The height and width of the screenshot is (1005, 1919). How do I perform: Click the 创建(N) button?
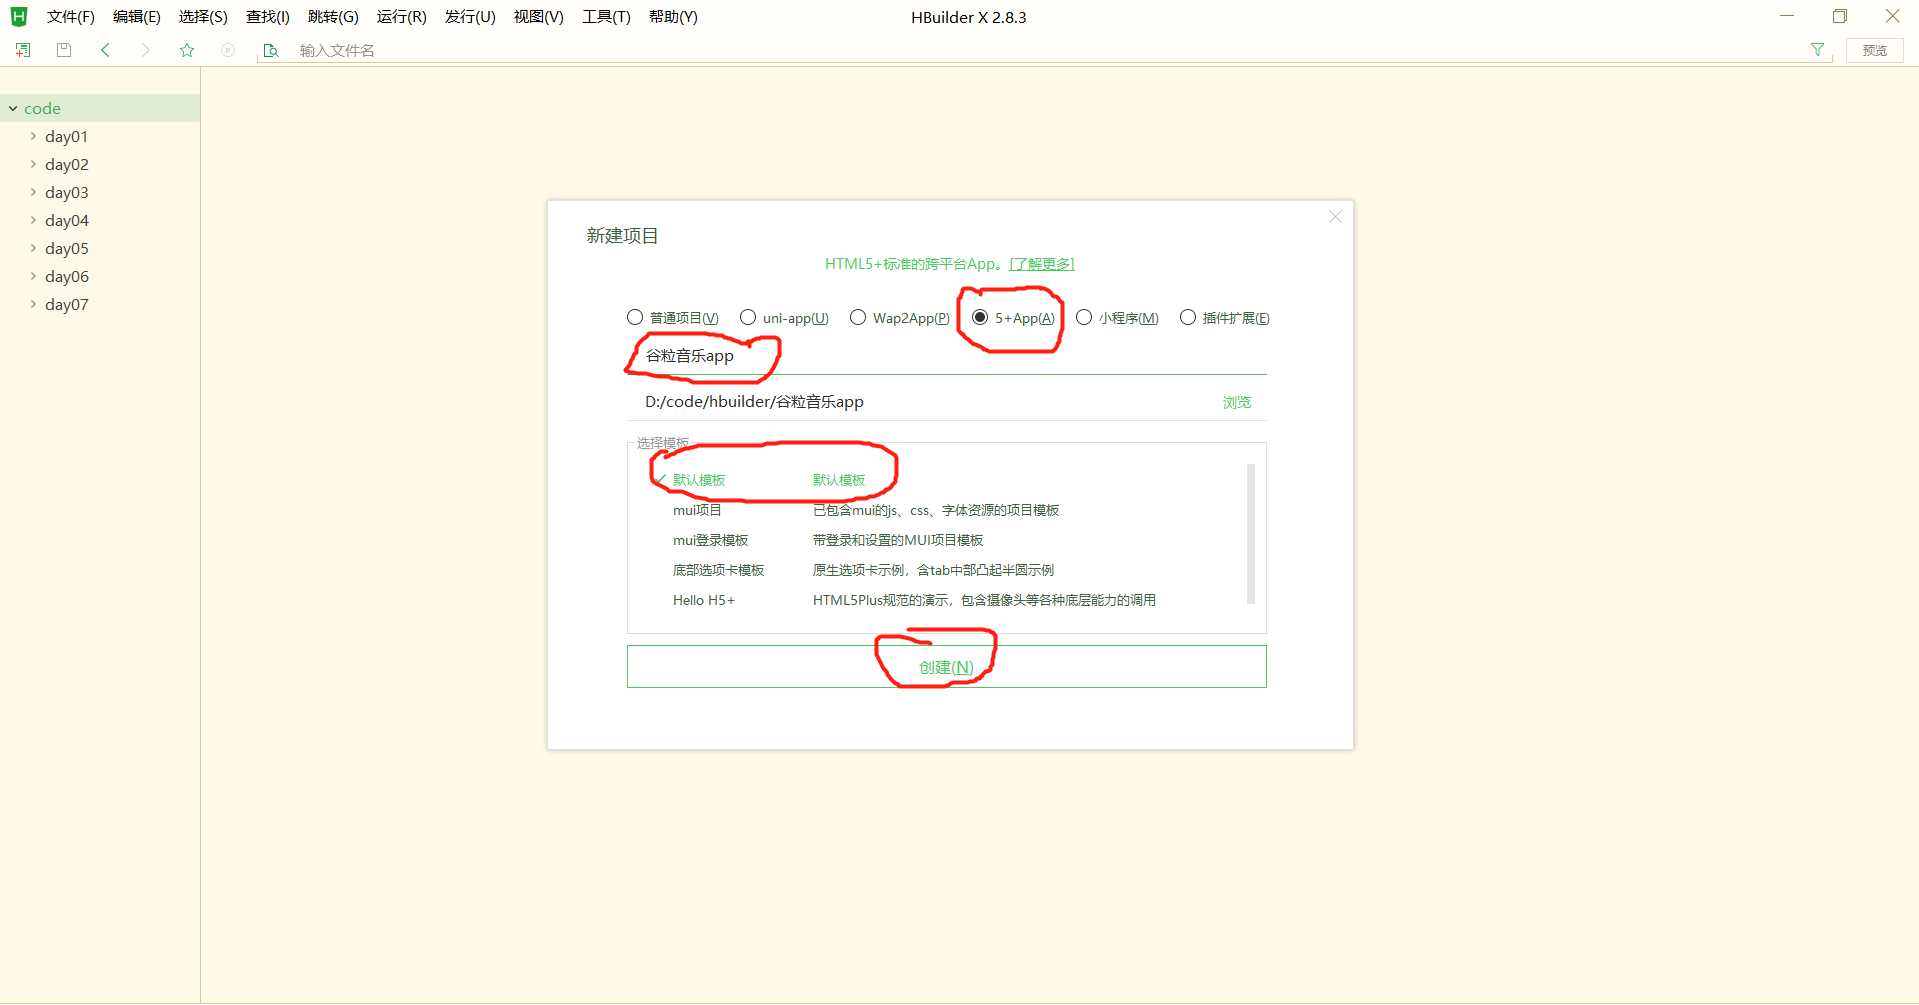point(946,666)
